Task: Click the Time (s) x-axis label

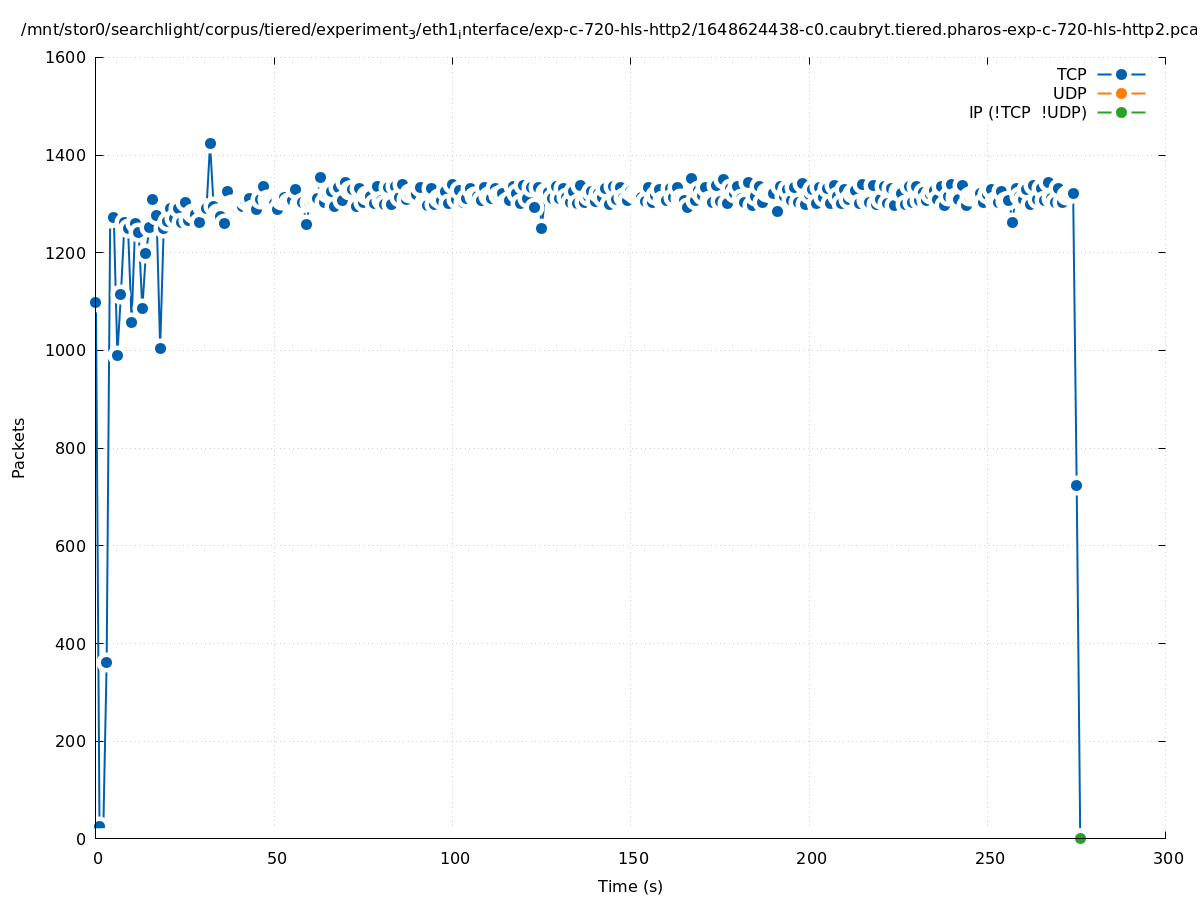Action: (630, 886)
